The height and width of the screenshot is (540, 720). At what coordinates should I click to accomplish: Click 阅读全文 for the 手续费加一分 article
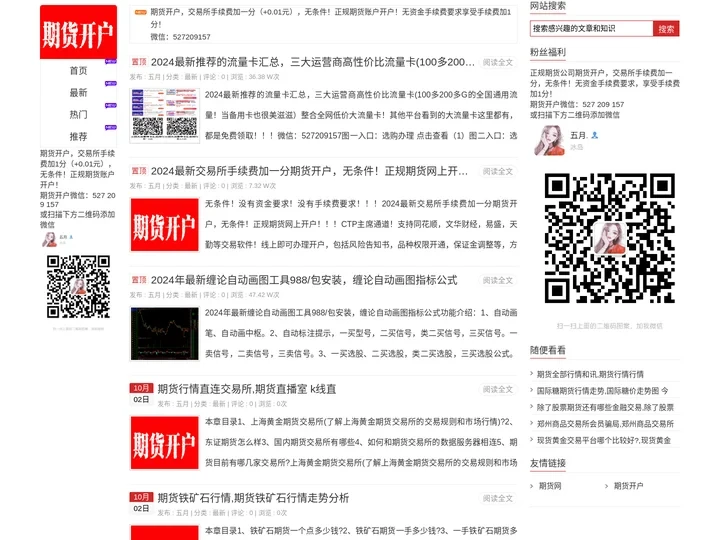coord(497,171)
